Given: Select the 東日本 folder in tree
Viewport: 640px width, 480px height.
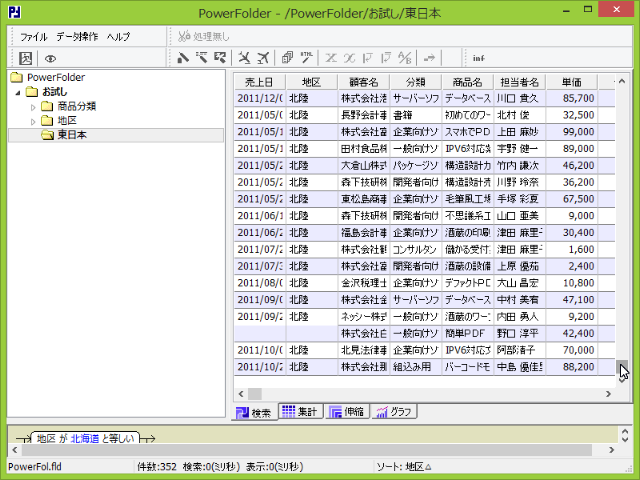Looking at the screenshot, I should tap(64, 135).
